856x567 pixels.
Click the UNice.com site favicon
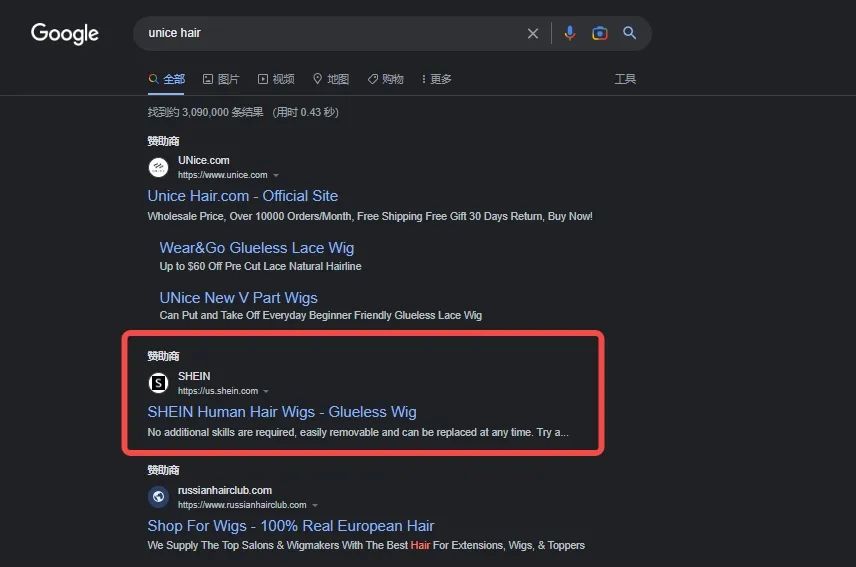coord(158,168)
